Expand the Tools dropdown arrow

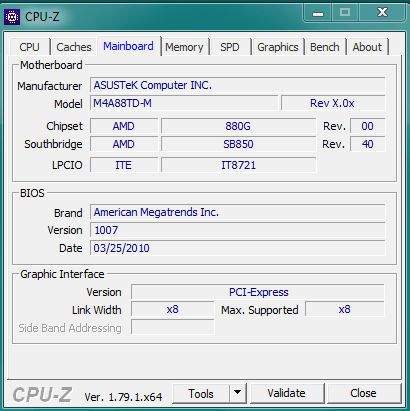coord(238,393)
